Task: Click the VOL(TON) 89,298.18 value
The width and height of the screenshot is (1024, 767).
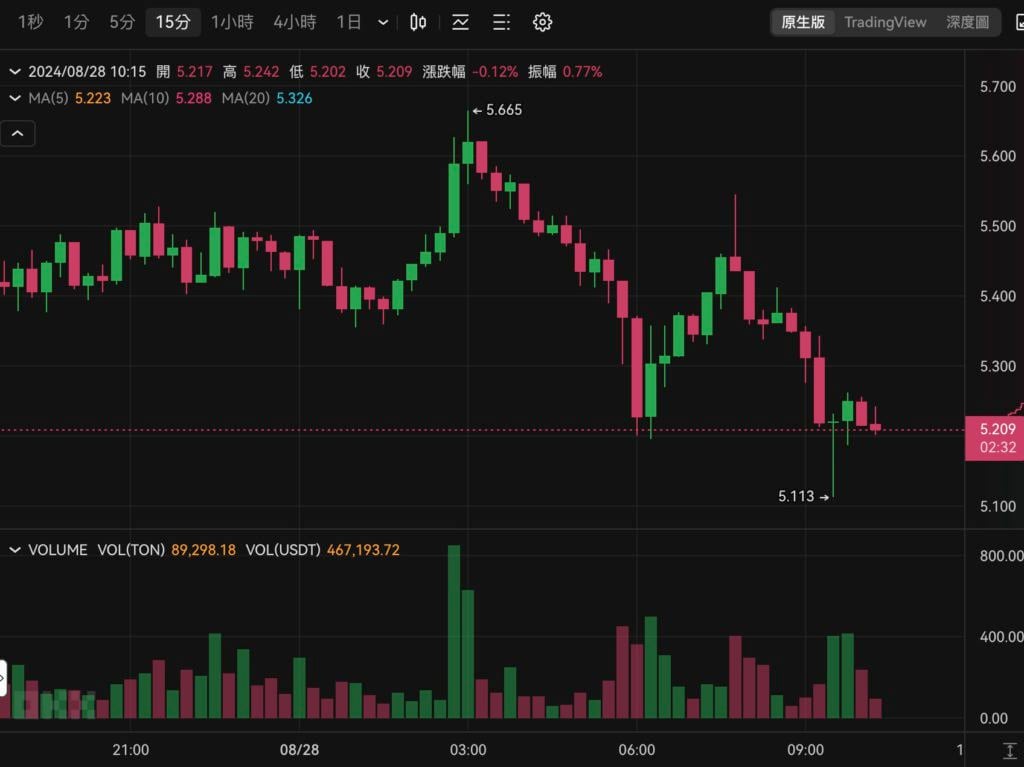Action: (x=203, y=550)
